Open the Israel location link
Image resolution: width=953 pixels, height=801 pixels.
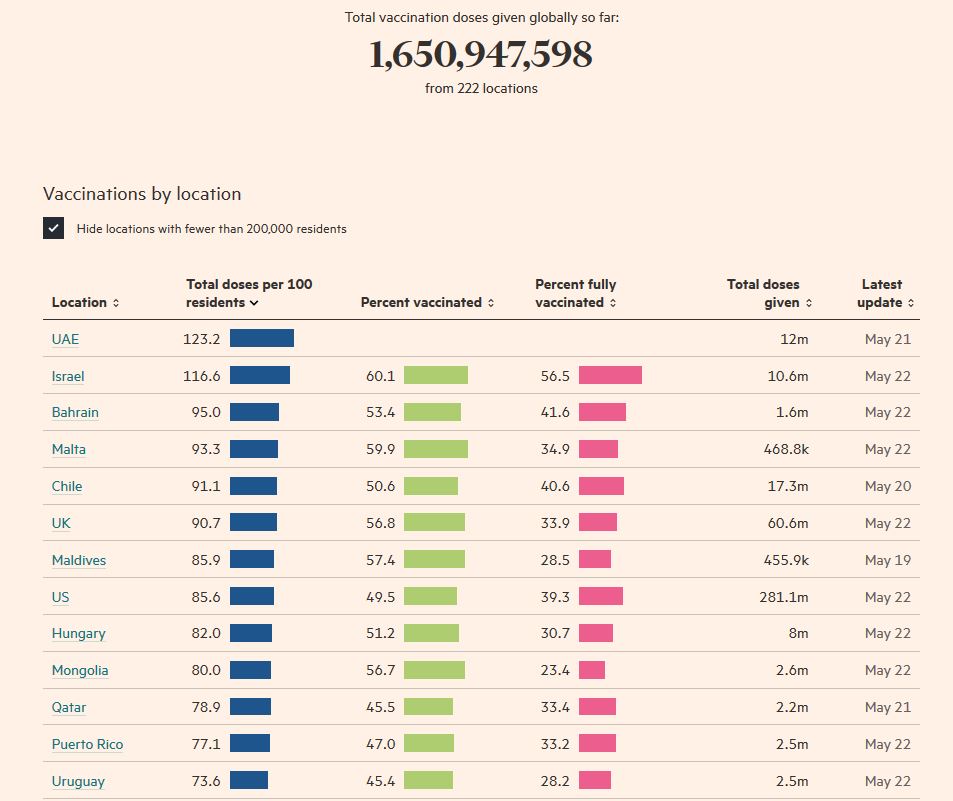68,377
